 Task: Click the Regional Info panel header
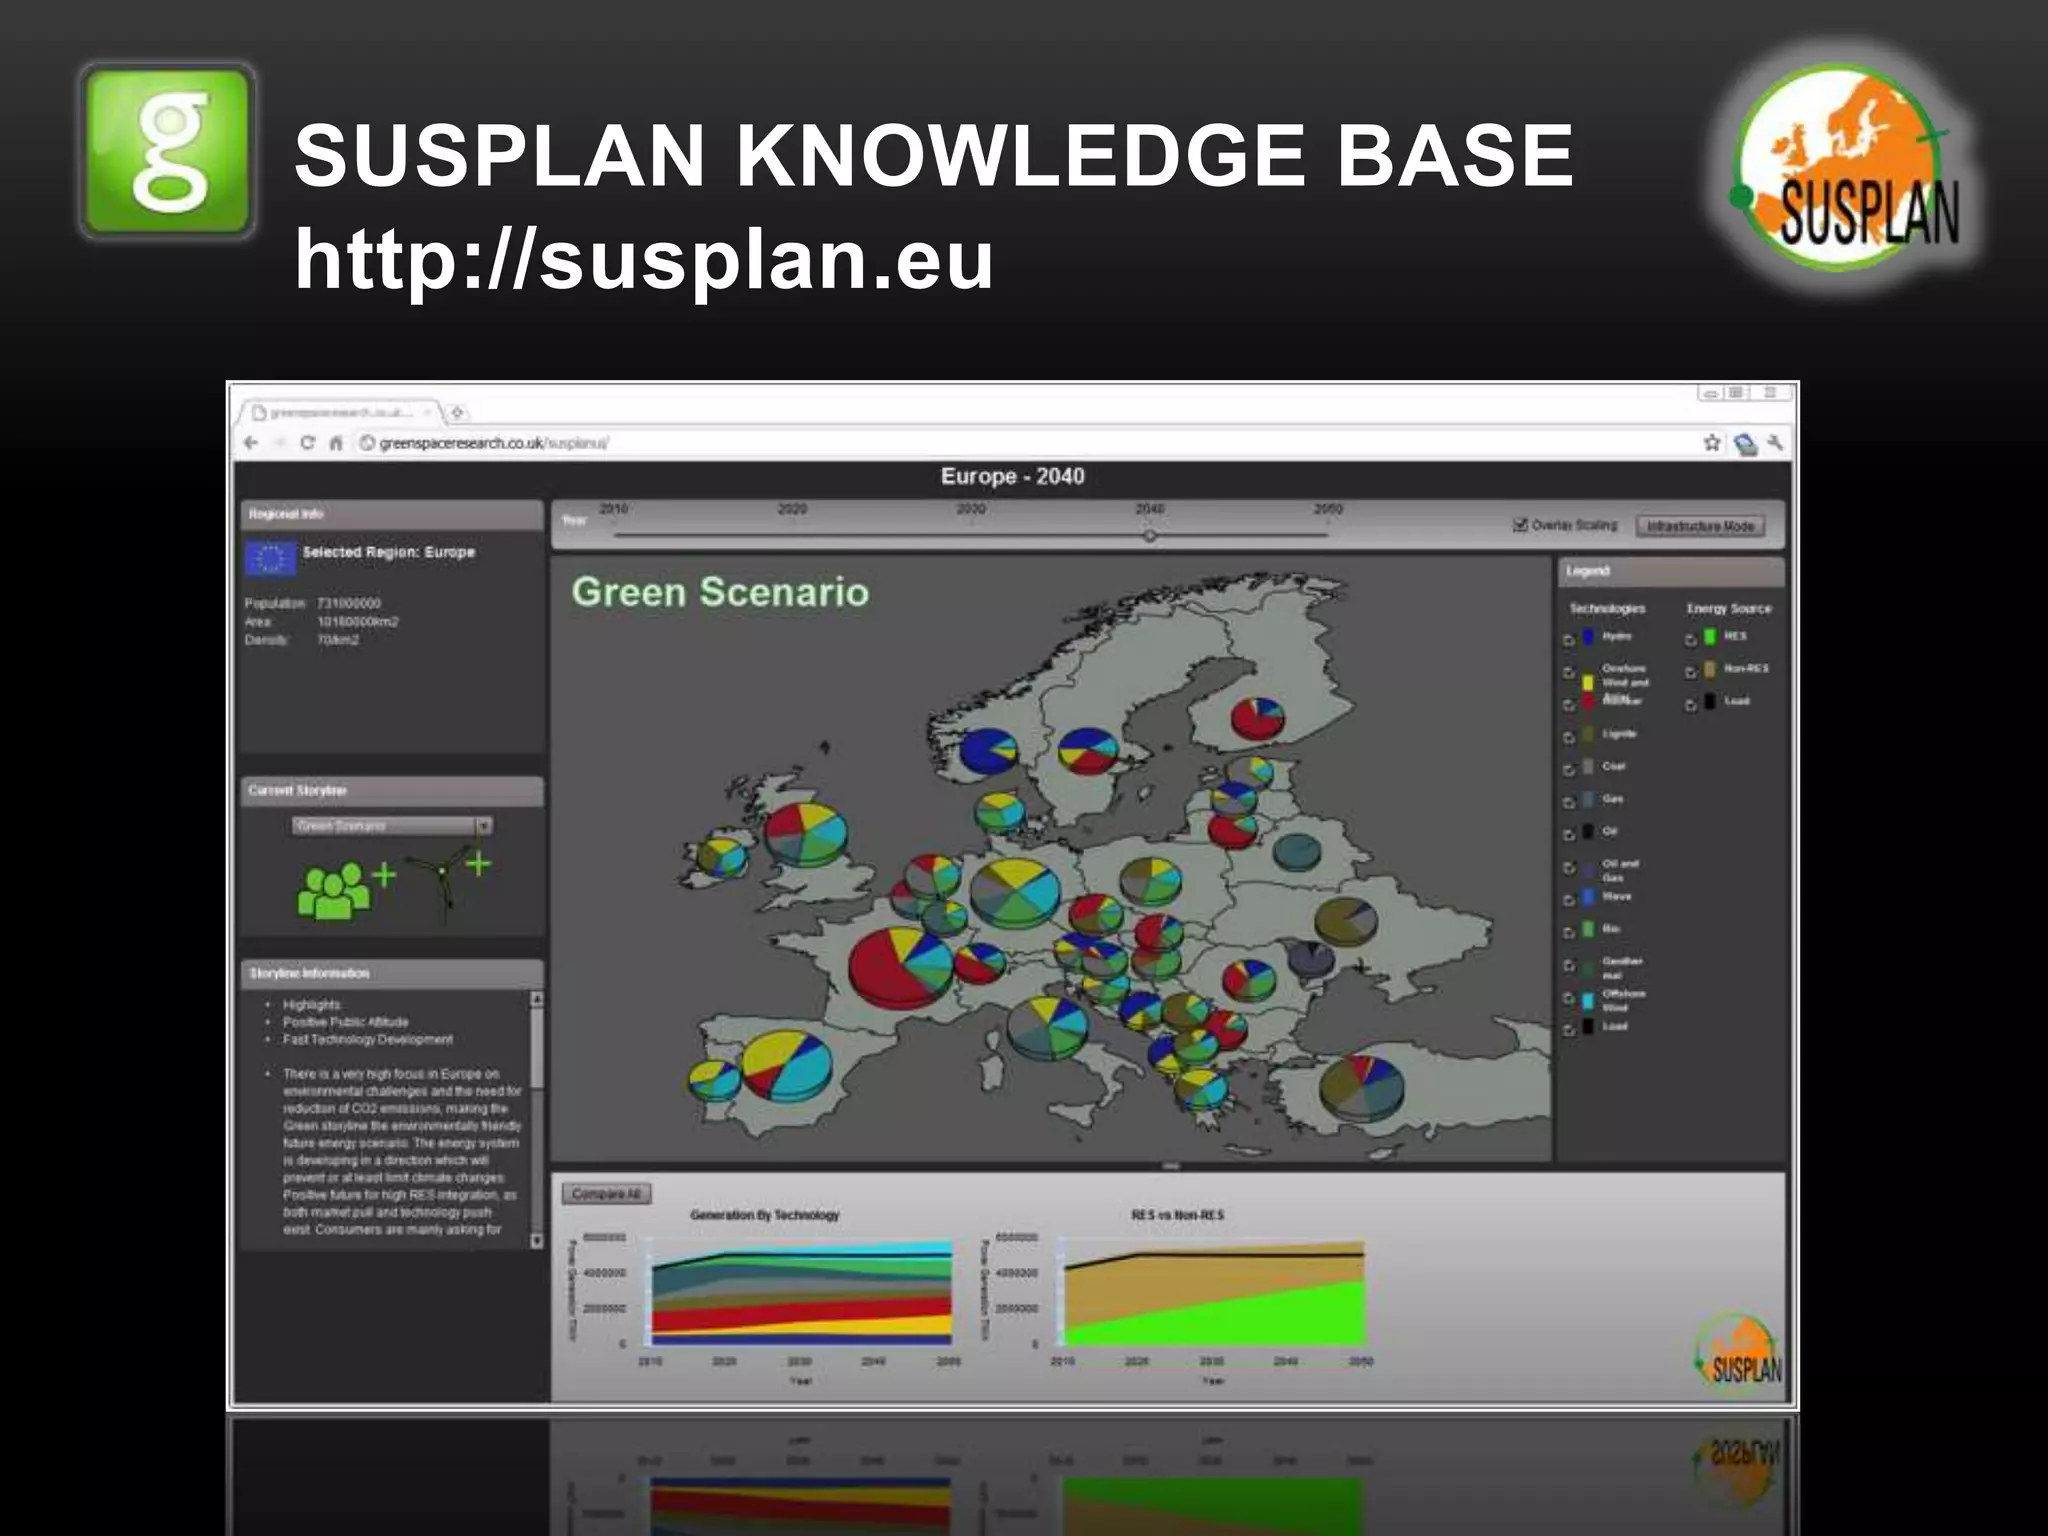coord(392,514)
